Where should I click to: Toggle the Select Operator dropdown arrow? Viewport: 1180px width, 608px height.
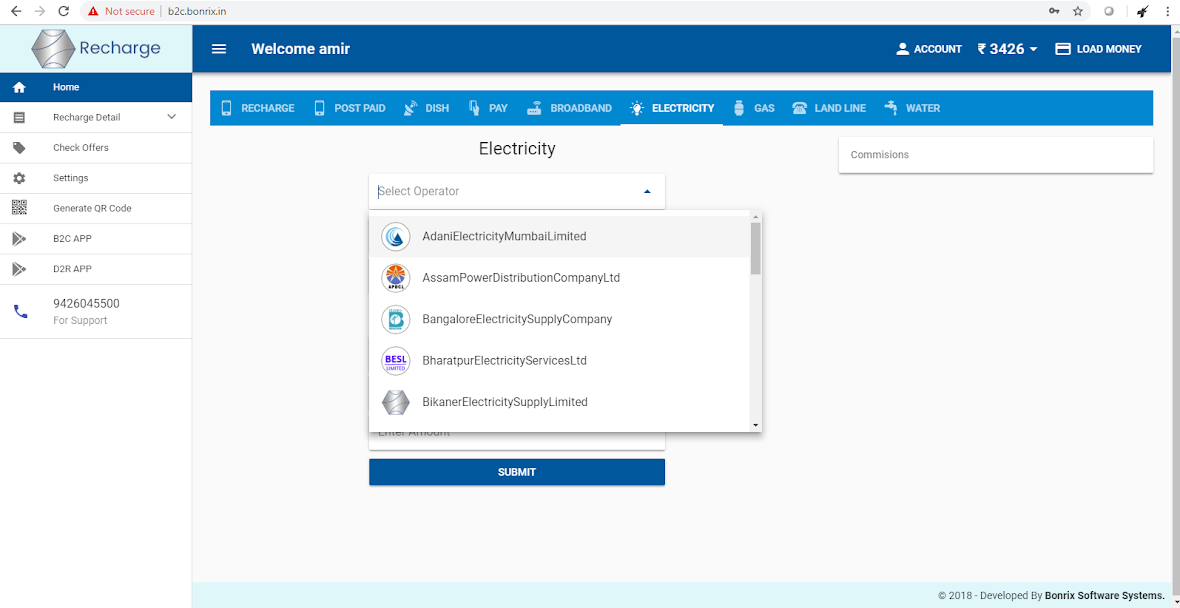[647, 192]
